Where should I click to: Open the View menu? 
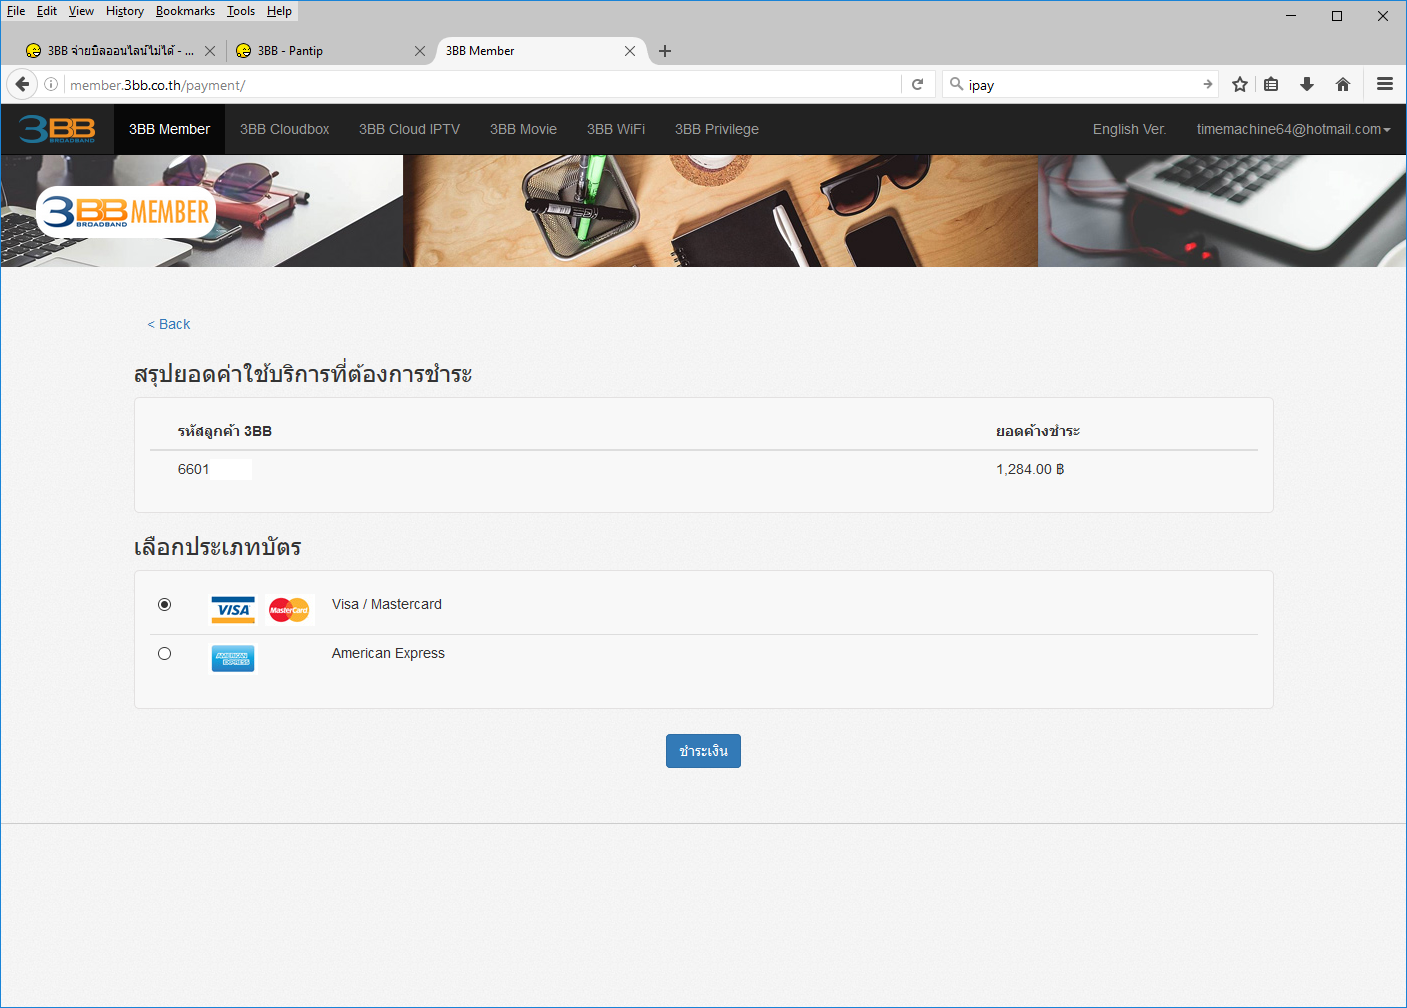coord(81,11)
